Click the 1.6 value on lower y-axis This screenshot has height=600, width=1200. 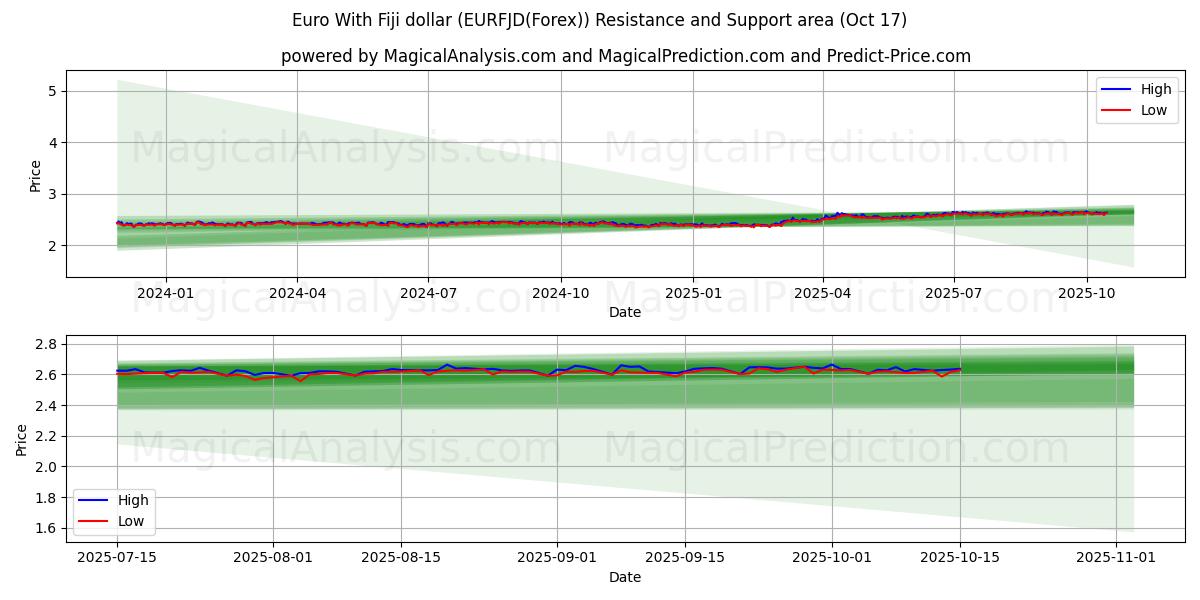44,528
